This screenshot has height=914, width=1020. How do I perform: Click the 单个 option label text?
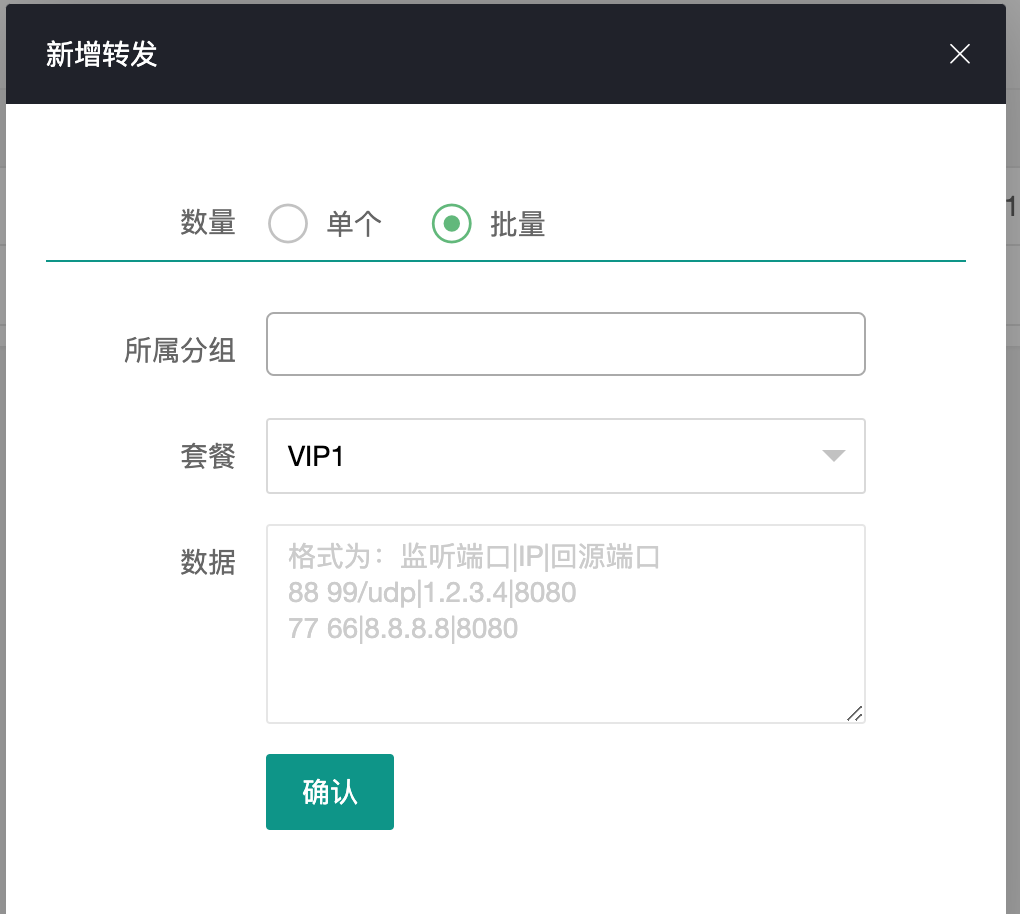coord(354,224)
